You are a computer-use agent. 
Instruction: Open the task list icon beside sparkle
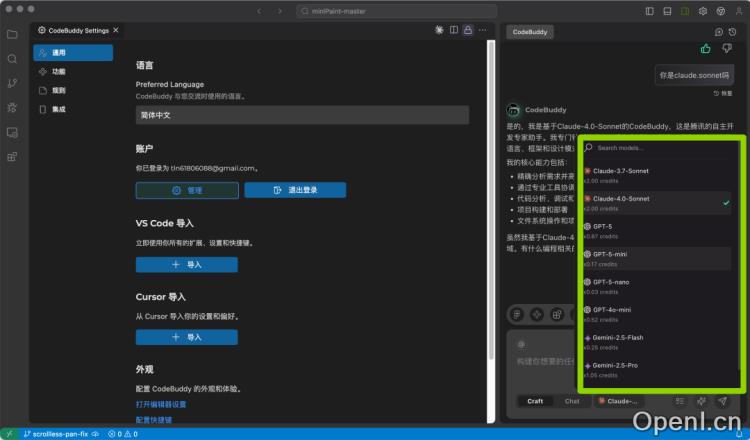pos(680,401)
